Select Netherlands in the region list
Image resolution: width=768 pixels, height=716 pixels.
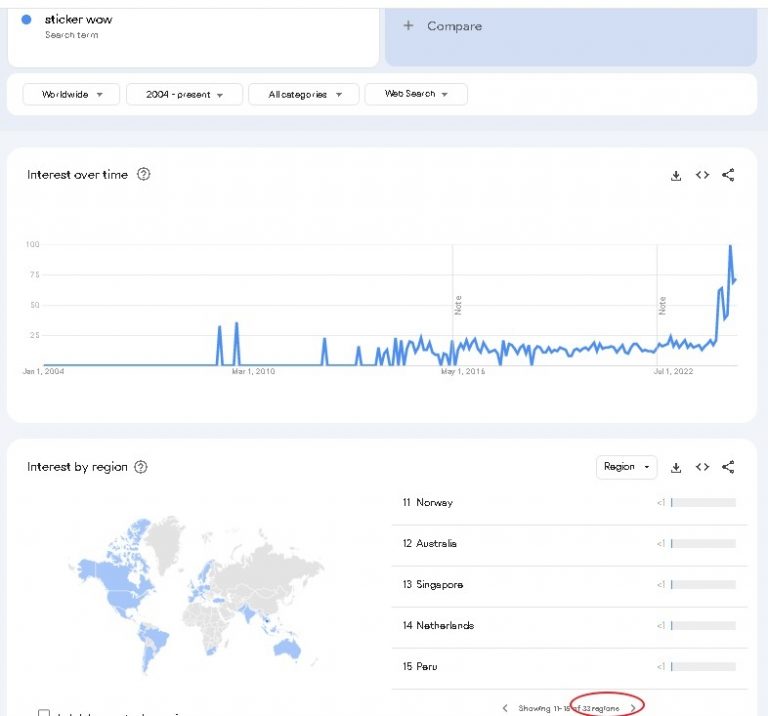pyautogui.click(x=570, y=625)
